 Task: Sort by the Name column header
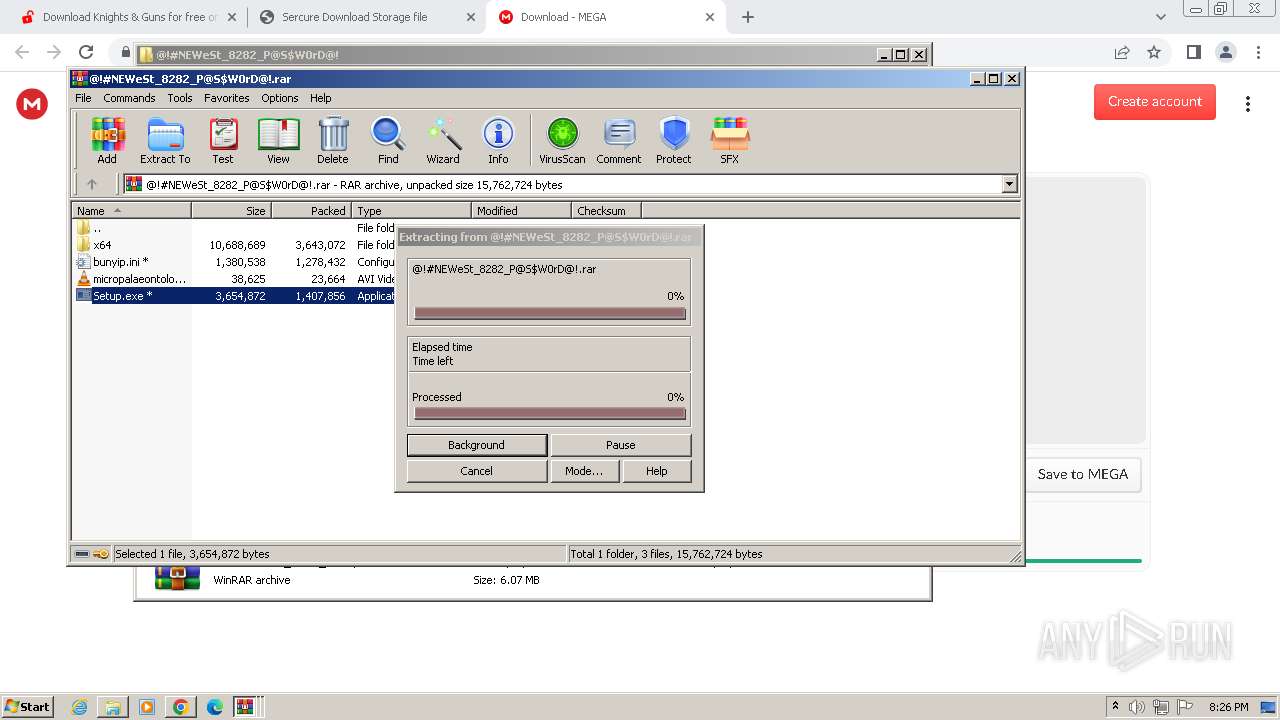point(131,211)
